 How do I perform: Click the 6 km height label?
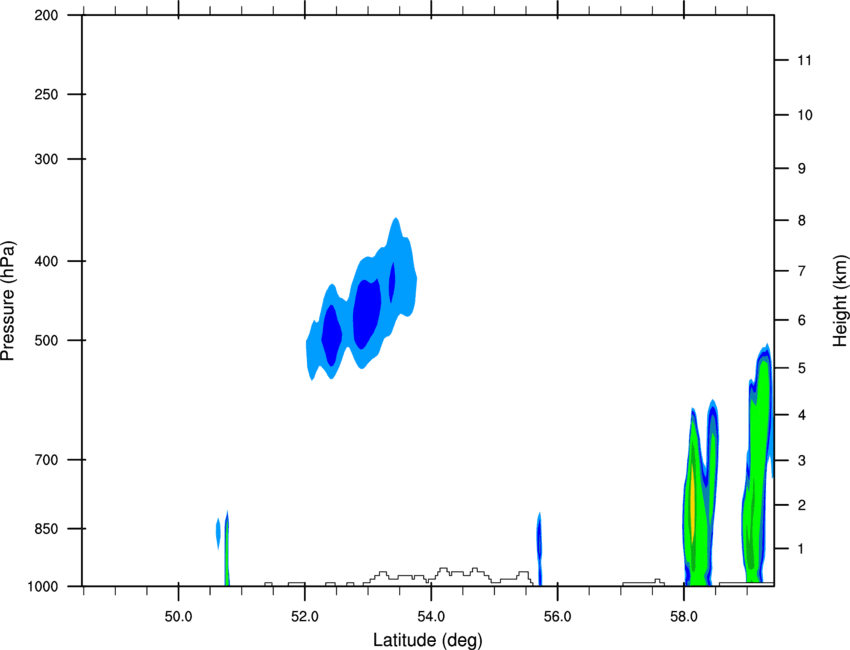point(802,320)
